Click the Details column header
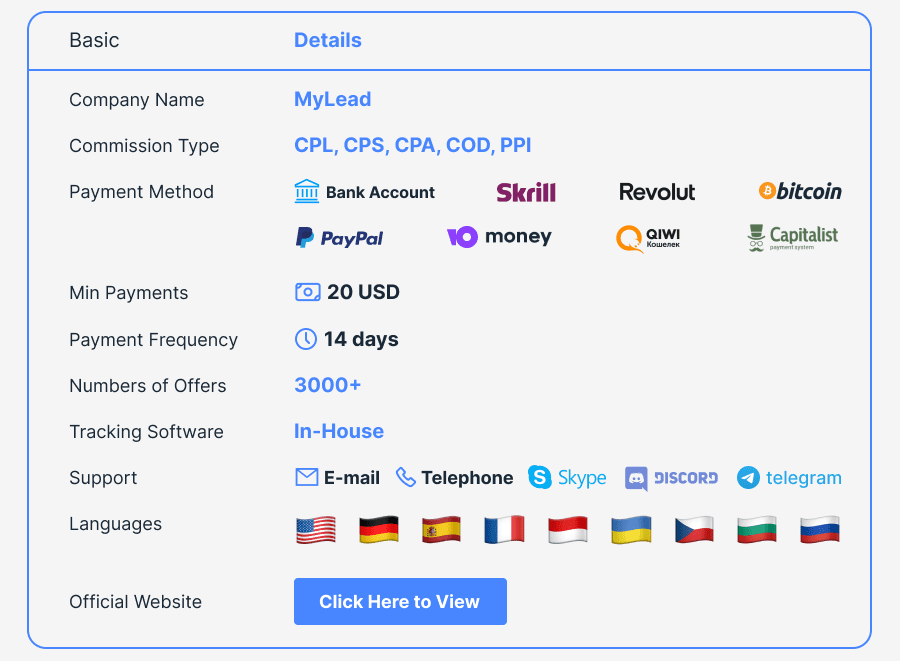Screen dimensions: 900x661 coord(328,40)
